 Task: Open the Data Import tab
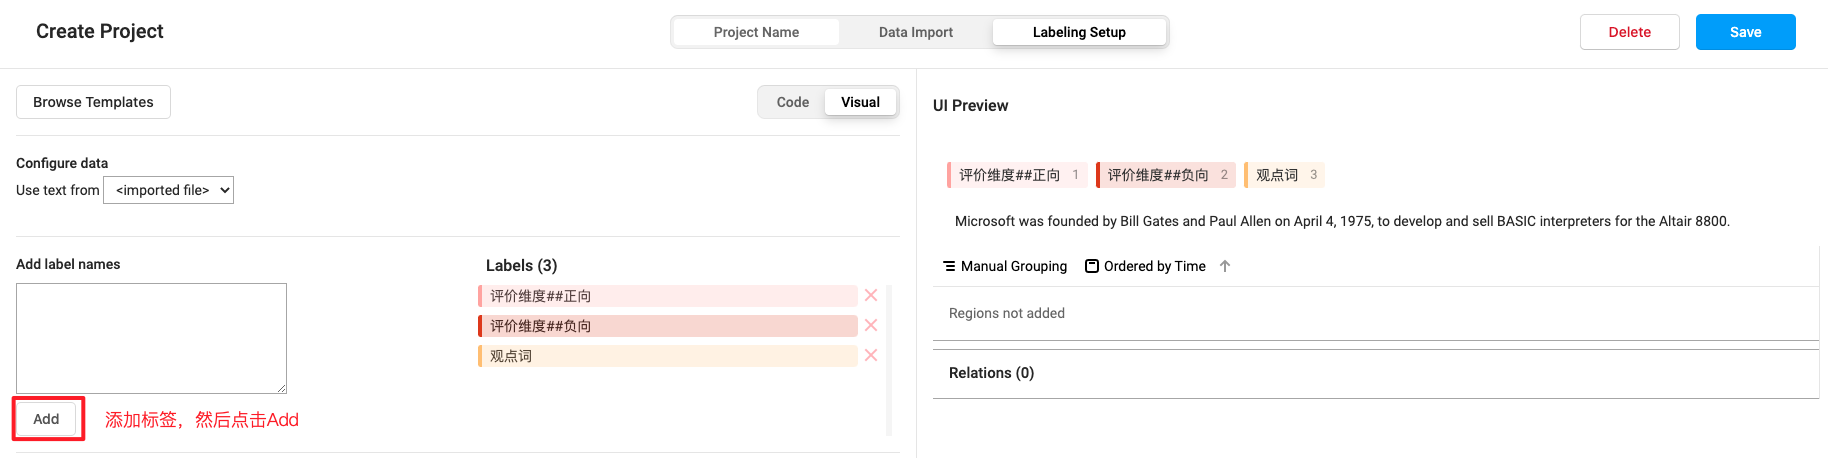[x=915, y=32]
